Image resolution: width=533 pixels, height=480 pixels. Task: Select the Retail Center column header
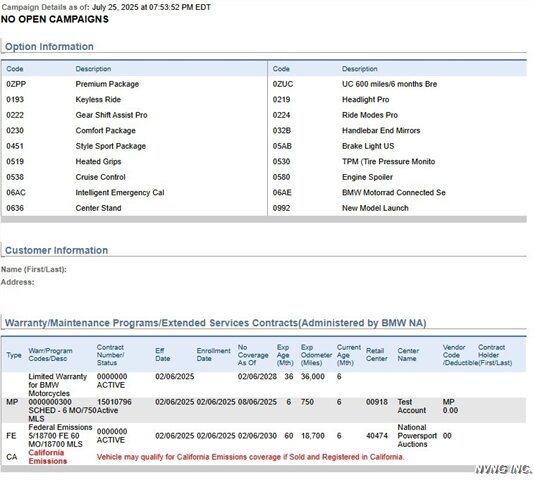tap(377, 355)
